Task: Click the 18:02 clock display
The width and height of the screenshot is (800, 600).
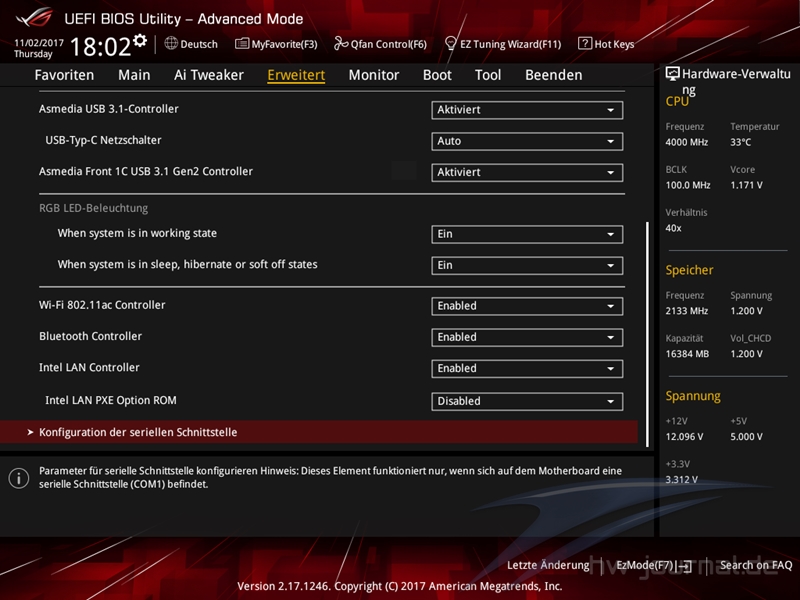Action: (x=101, y=46)
